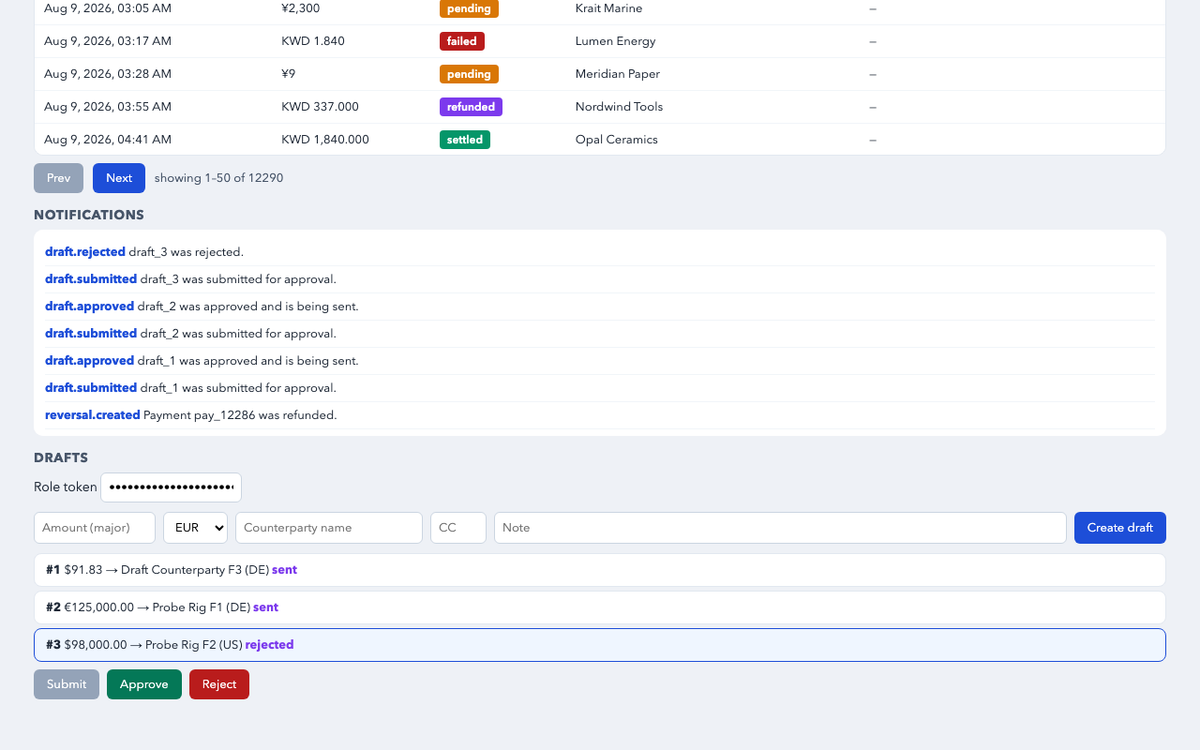Screen dimensions: 1200x750
Task: Click Nordwind Tools counterparty cell
Action: tap(619, 107)
